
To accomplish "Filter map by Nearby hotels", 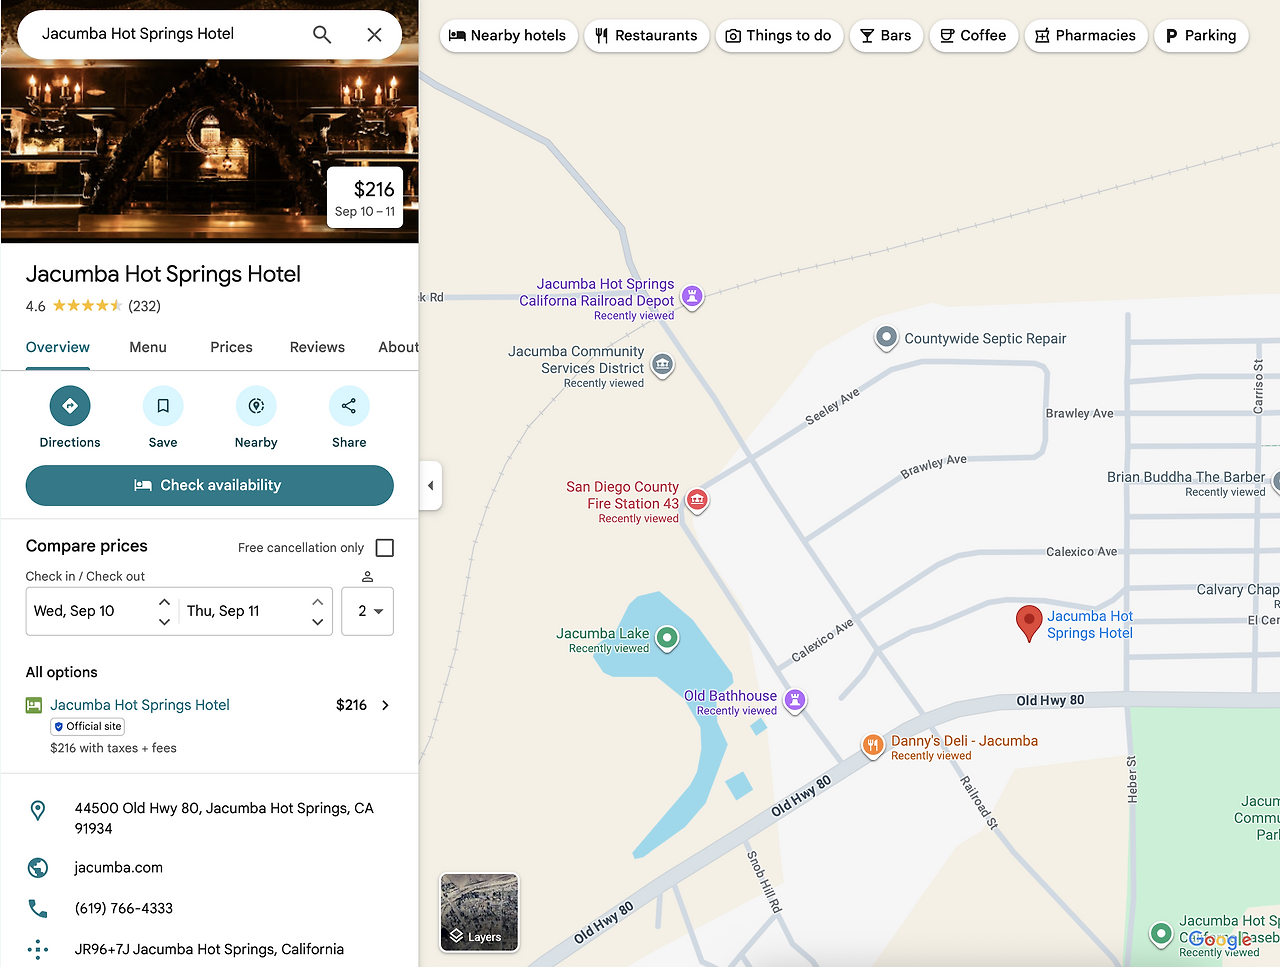I will tap(508, 36).
